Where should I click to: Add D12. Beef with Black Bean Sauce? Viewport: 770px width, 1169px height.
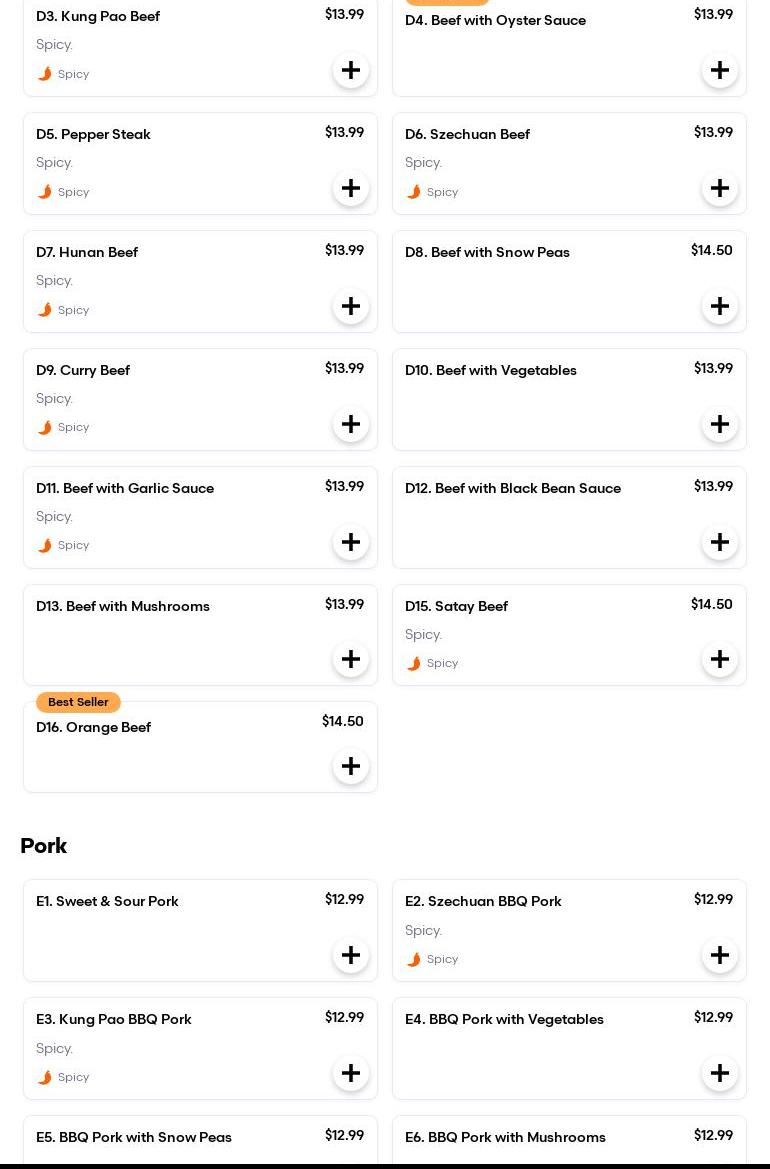720,542
